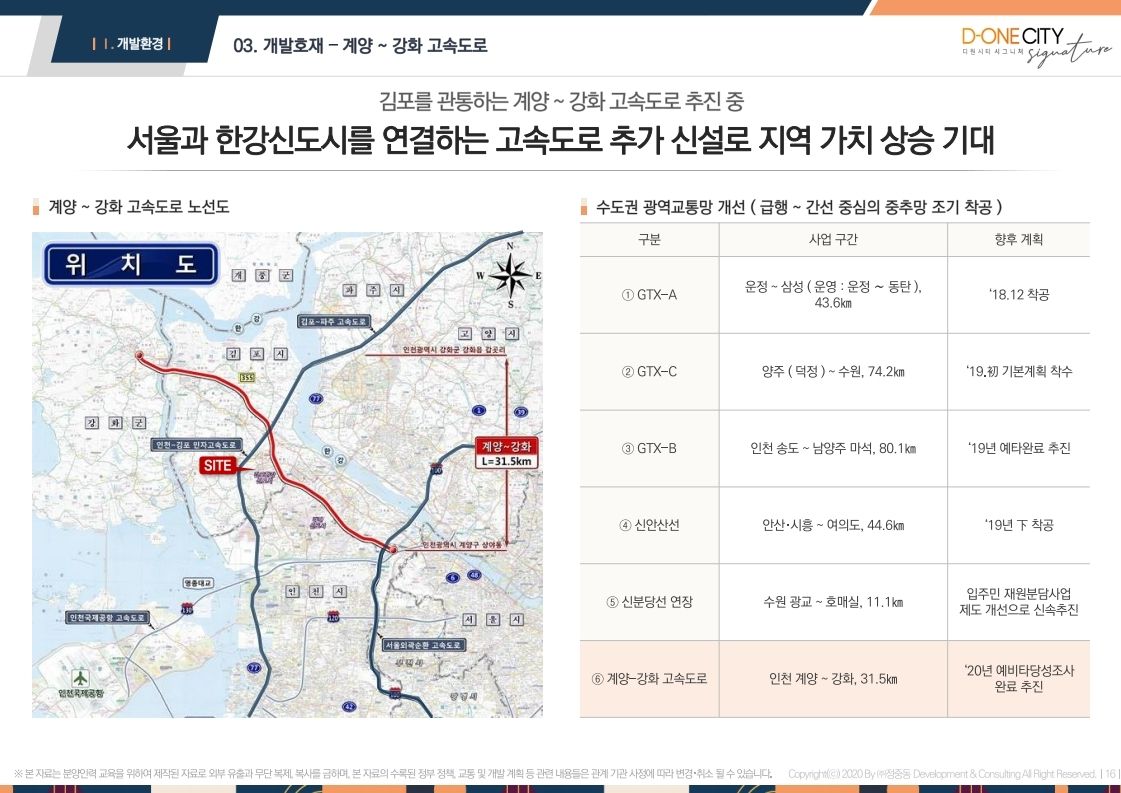Click the 서울시 label on map
This screenshot has height=793, width=1121.
492,619
